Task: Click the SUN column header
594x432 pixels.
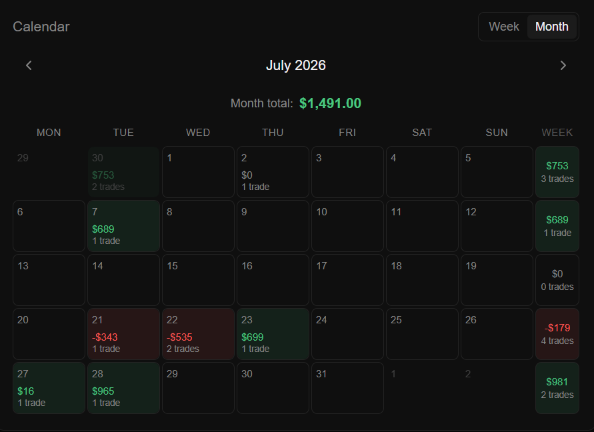Action: coord(497,132)
